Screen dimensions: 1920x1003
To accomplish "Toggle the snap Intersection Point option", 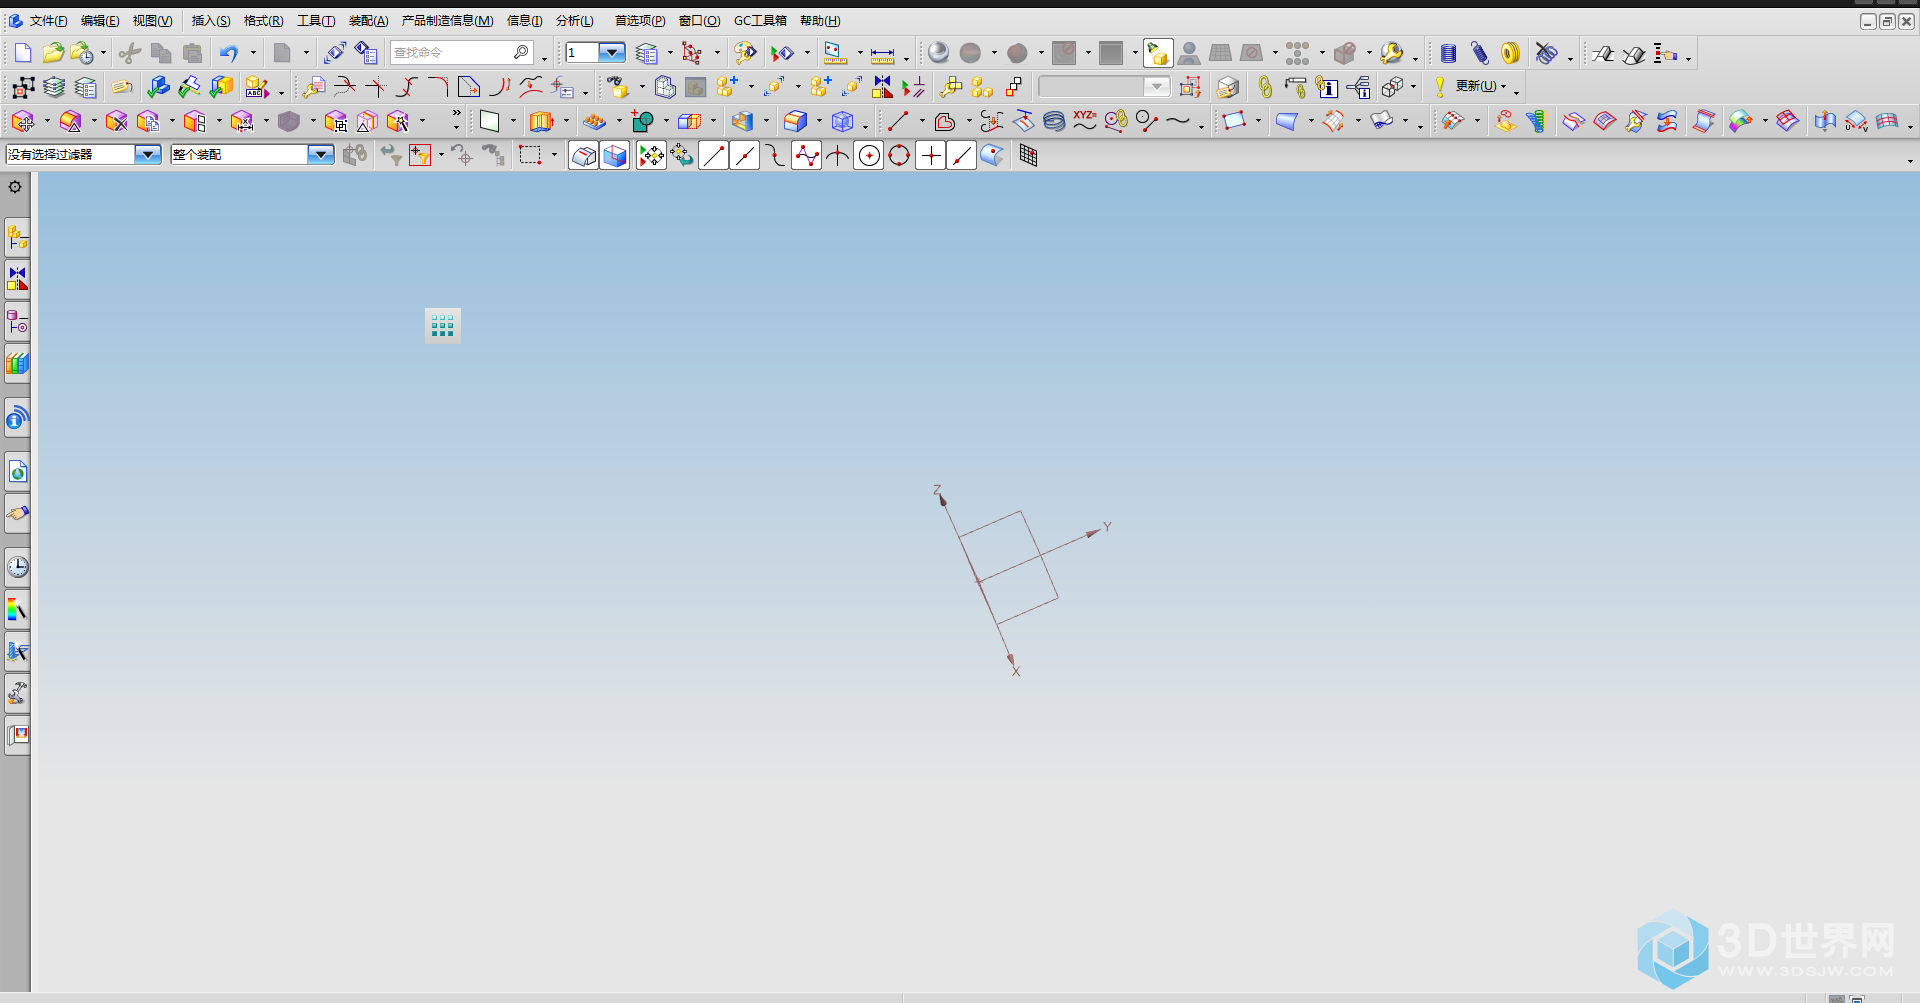I will [838, 155].
